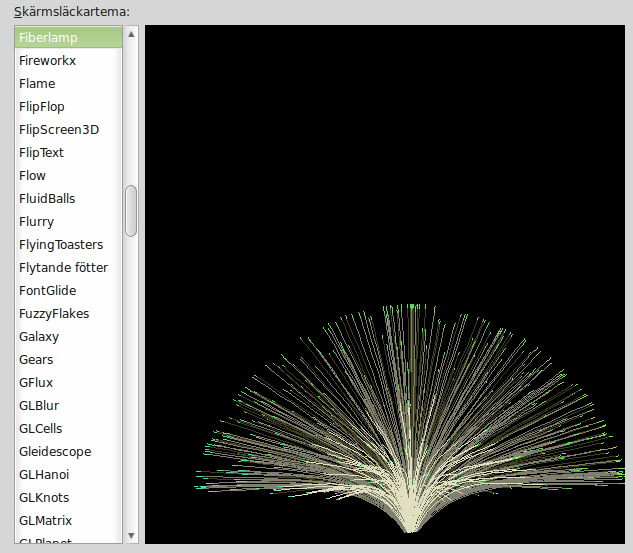Choose the Galaxy screensaver
Image resolution: width=633 pixels, height=553 pixels.
point(68,337)
